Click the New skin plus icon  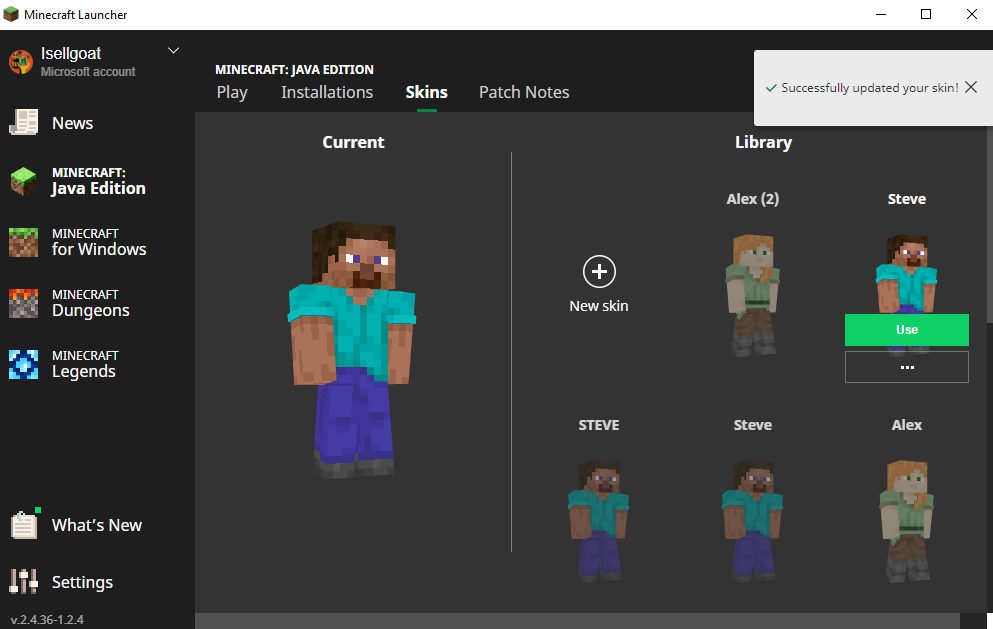[599, 271]
